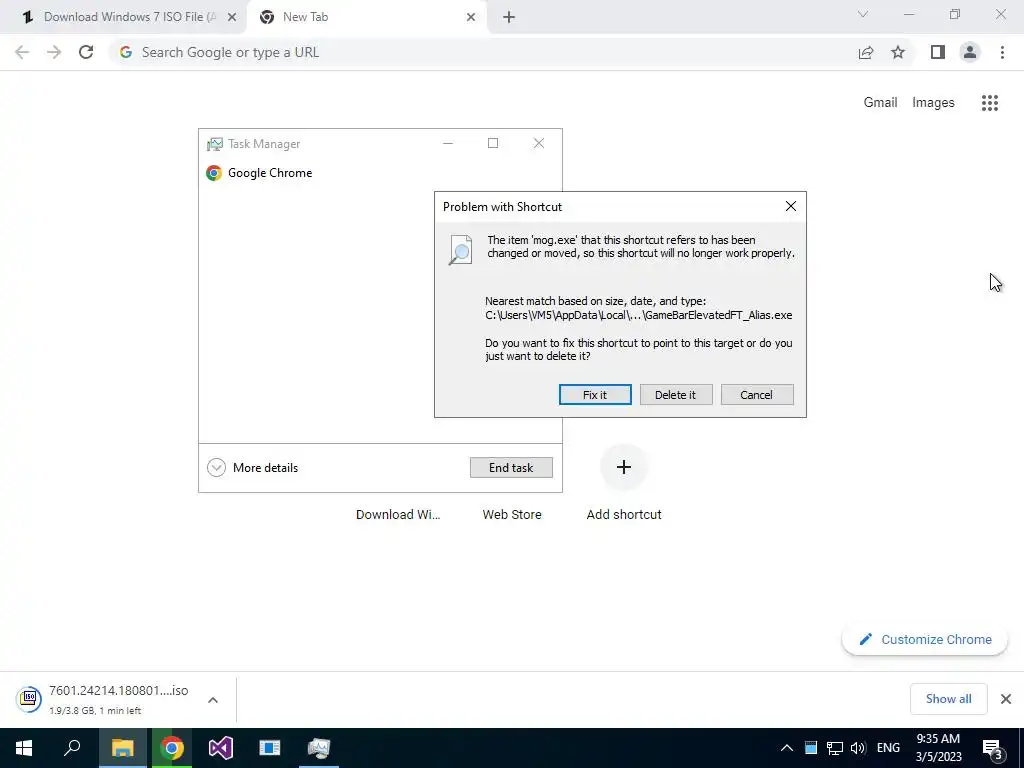Share this page using the share icon

point(866,52)
